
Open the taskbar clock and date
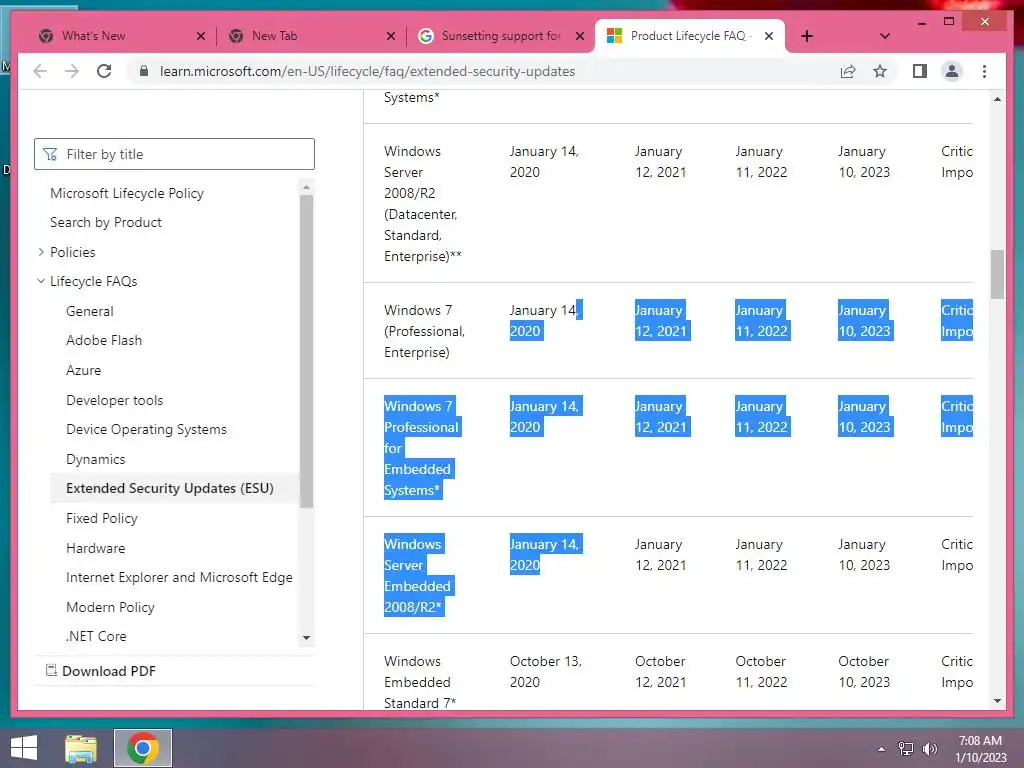coord(980,749)
